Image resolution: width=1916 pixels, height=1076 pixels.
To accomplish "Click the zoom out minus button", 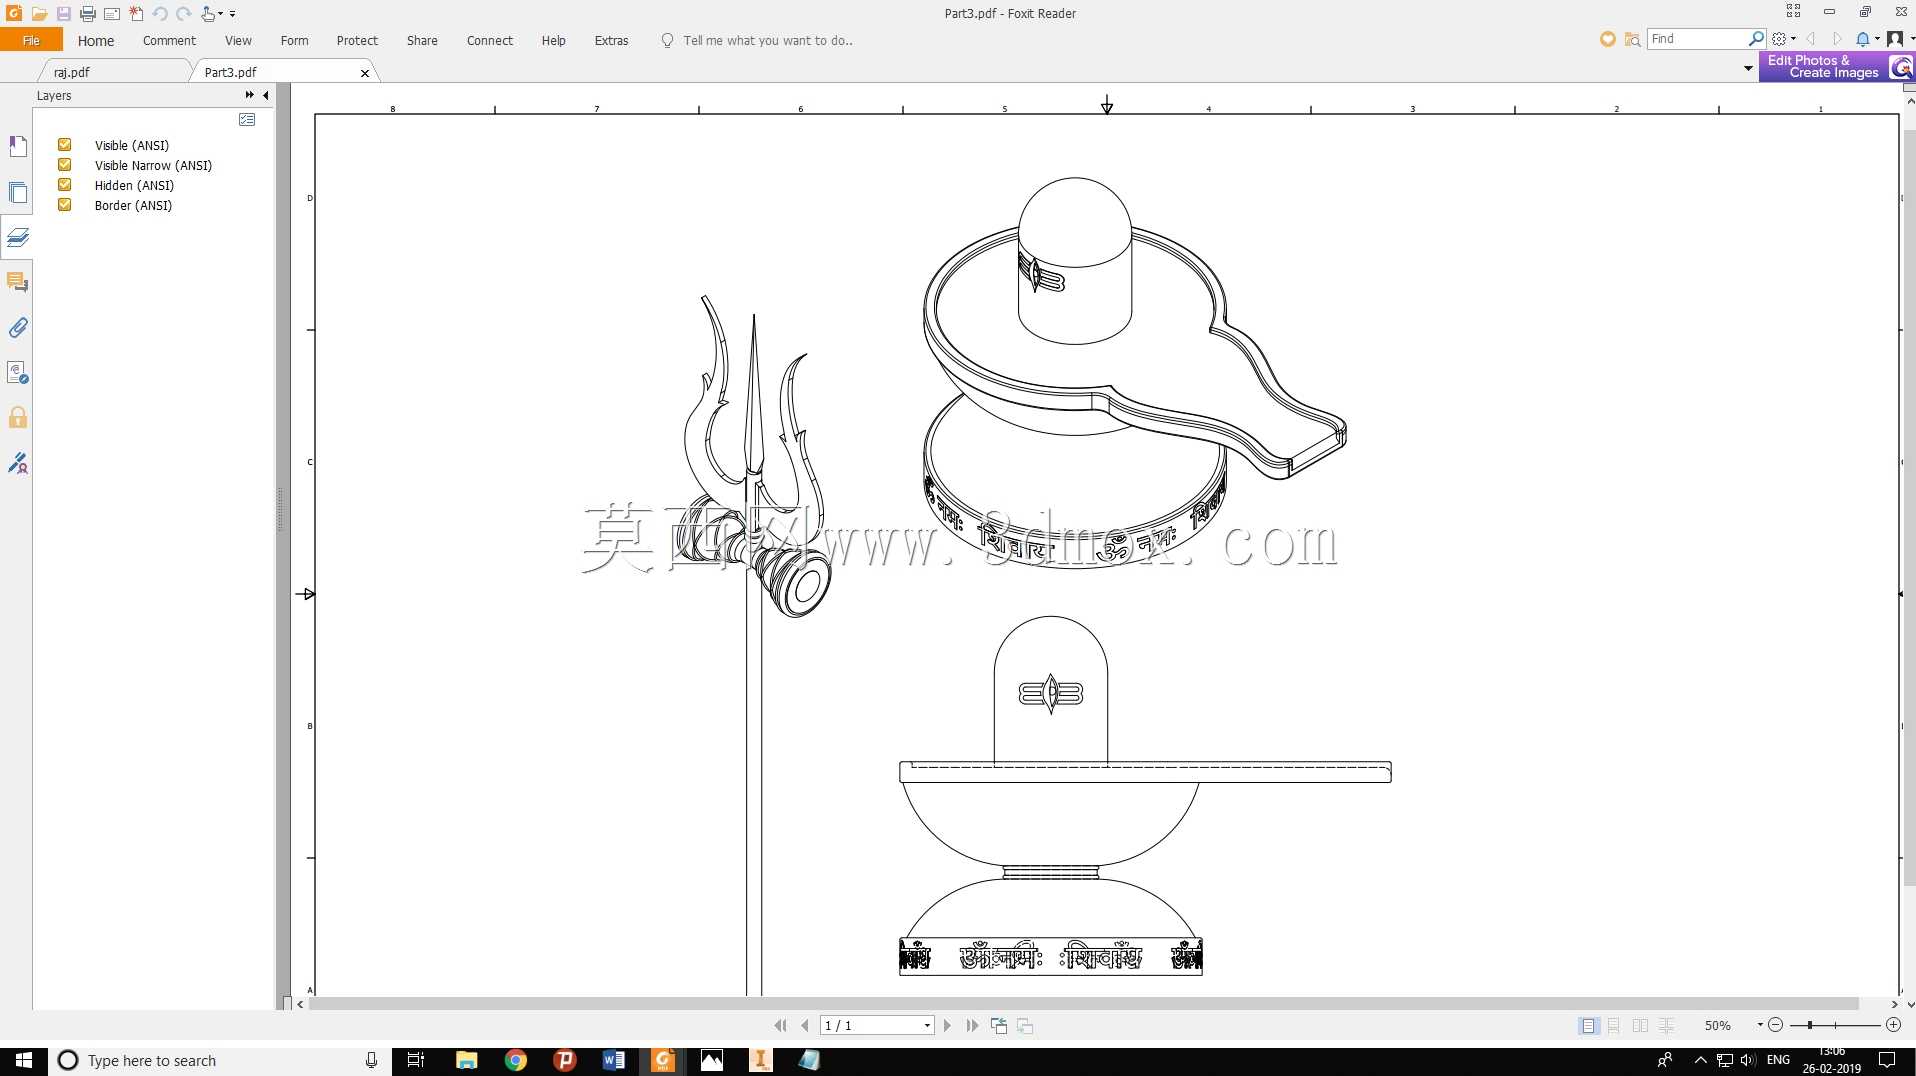I will pos(1776,1025).
